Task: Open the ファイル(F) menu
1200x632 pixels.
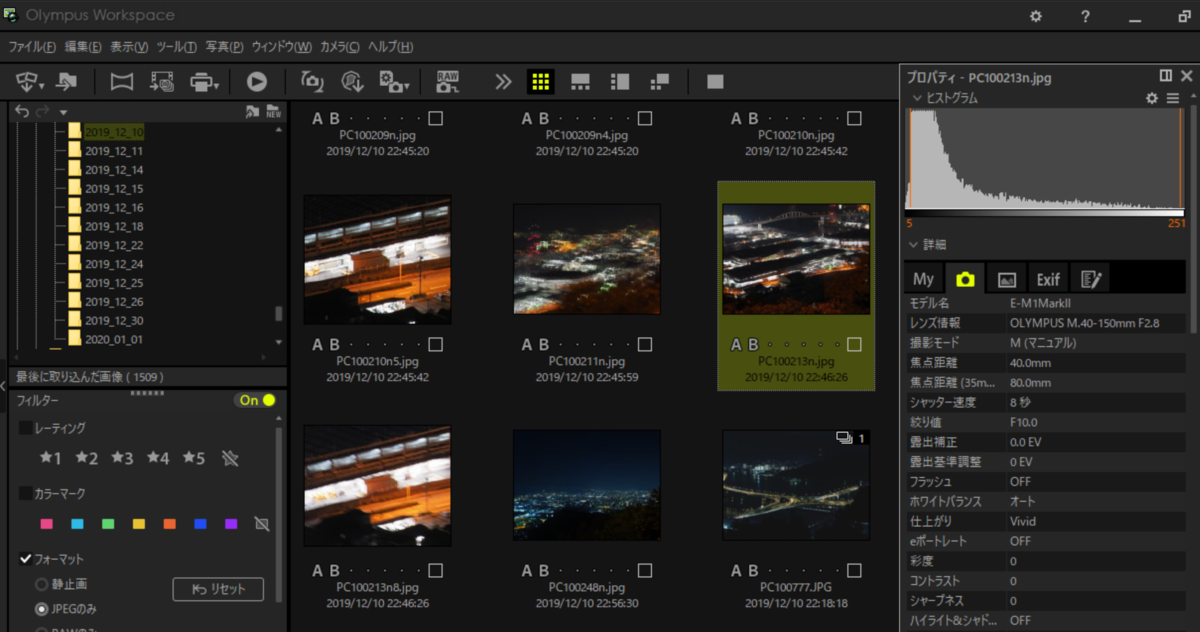Action: click(x=33, y=47)
